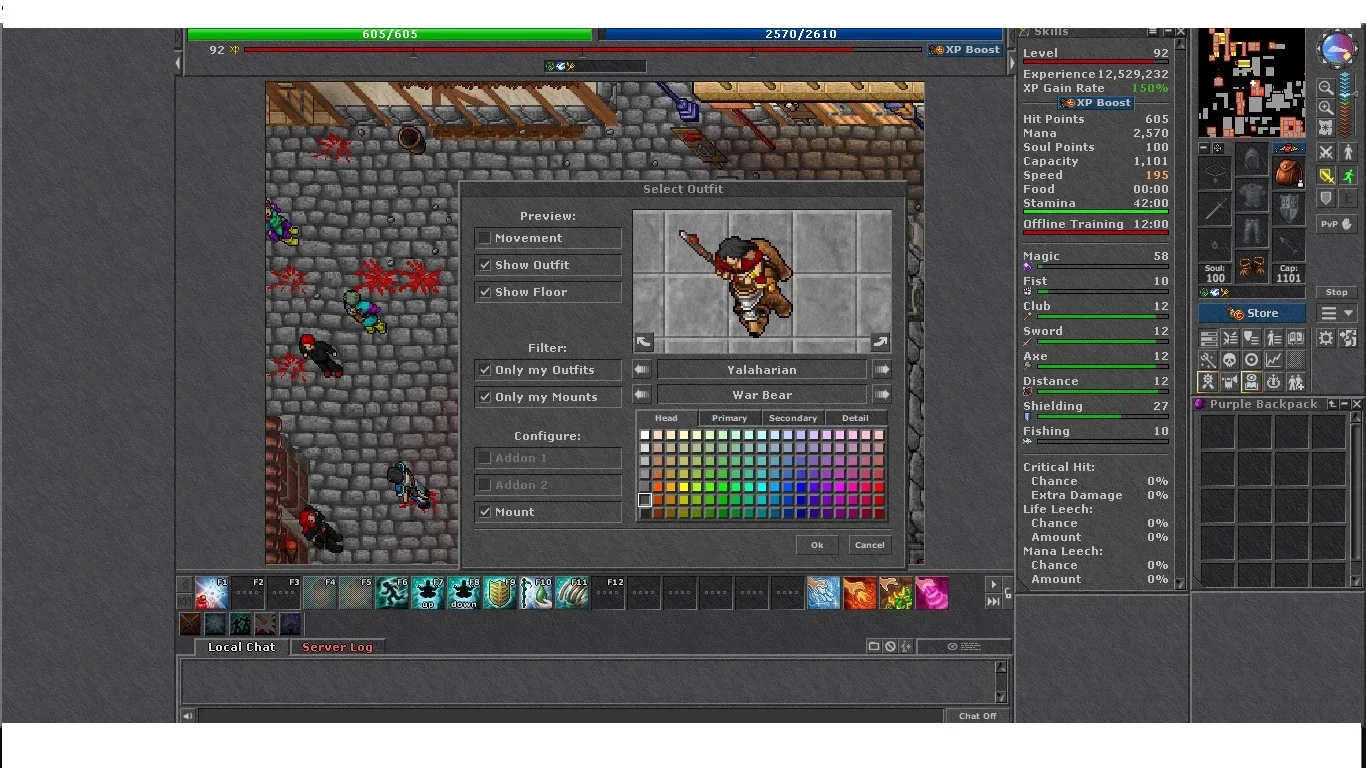Click the speaker icon beside chat input
This screenshot has height=768, width=1366.
187,716
